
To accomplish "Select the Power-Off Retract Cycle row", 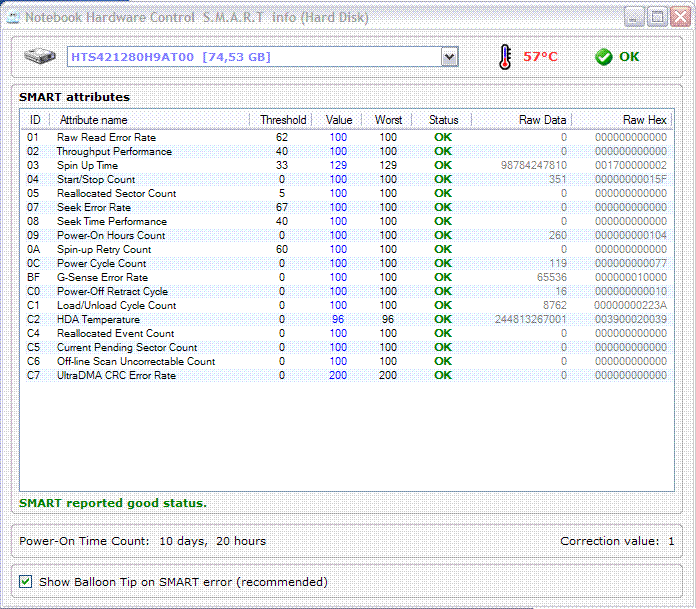I will 347,291.
